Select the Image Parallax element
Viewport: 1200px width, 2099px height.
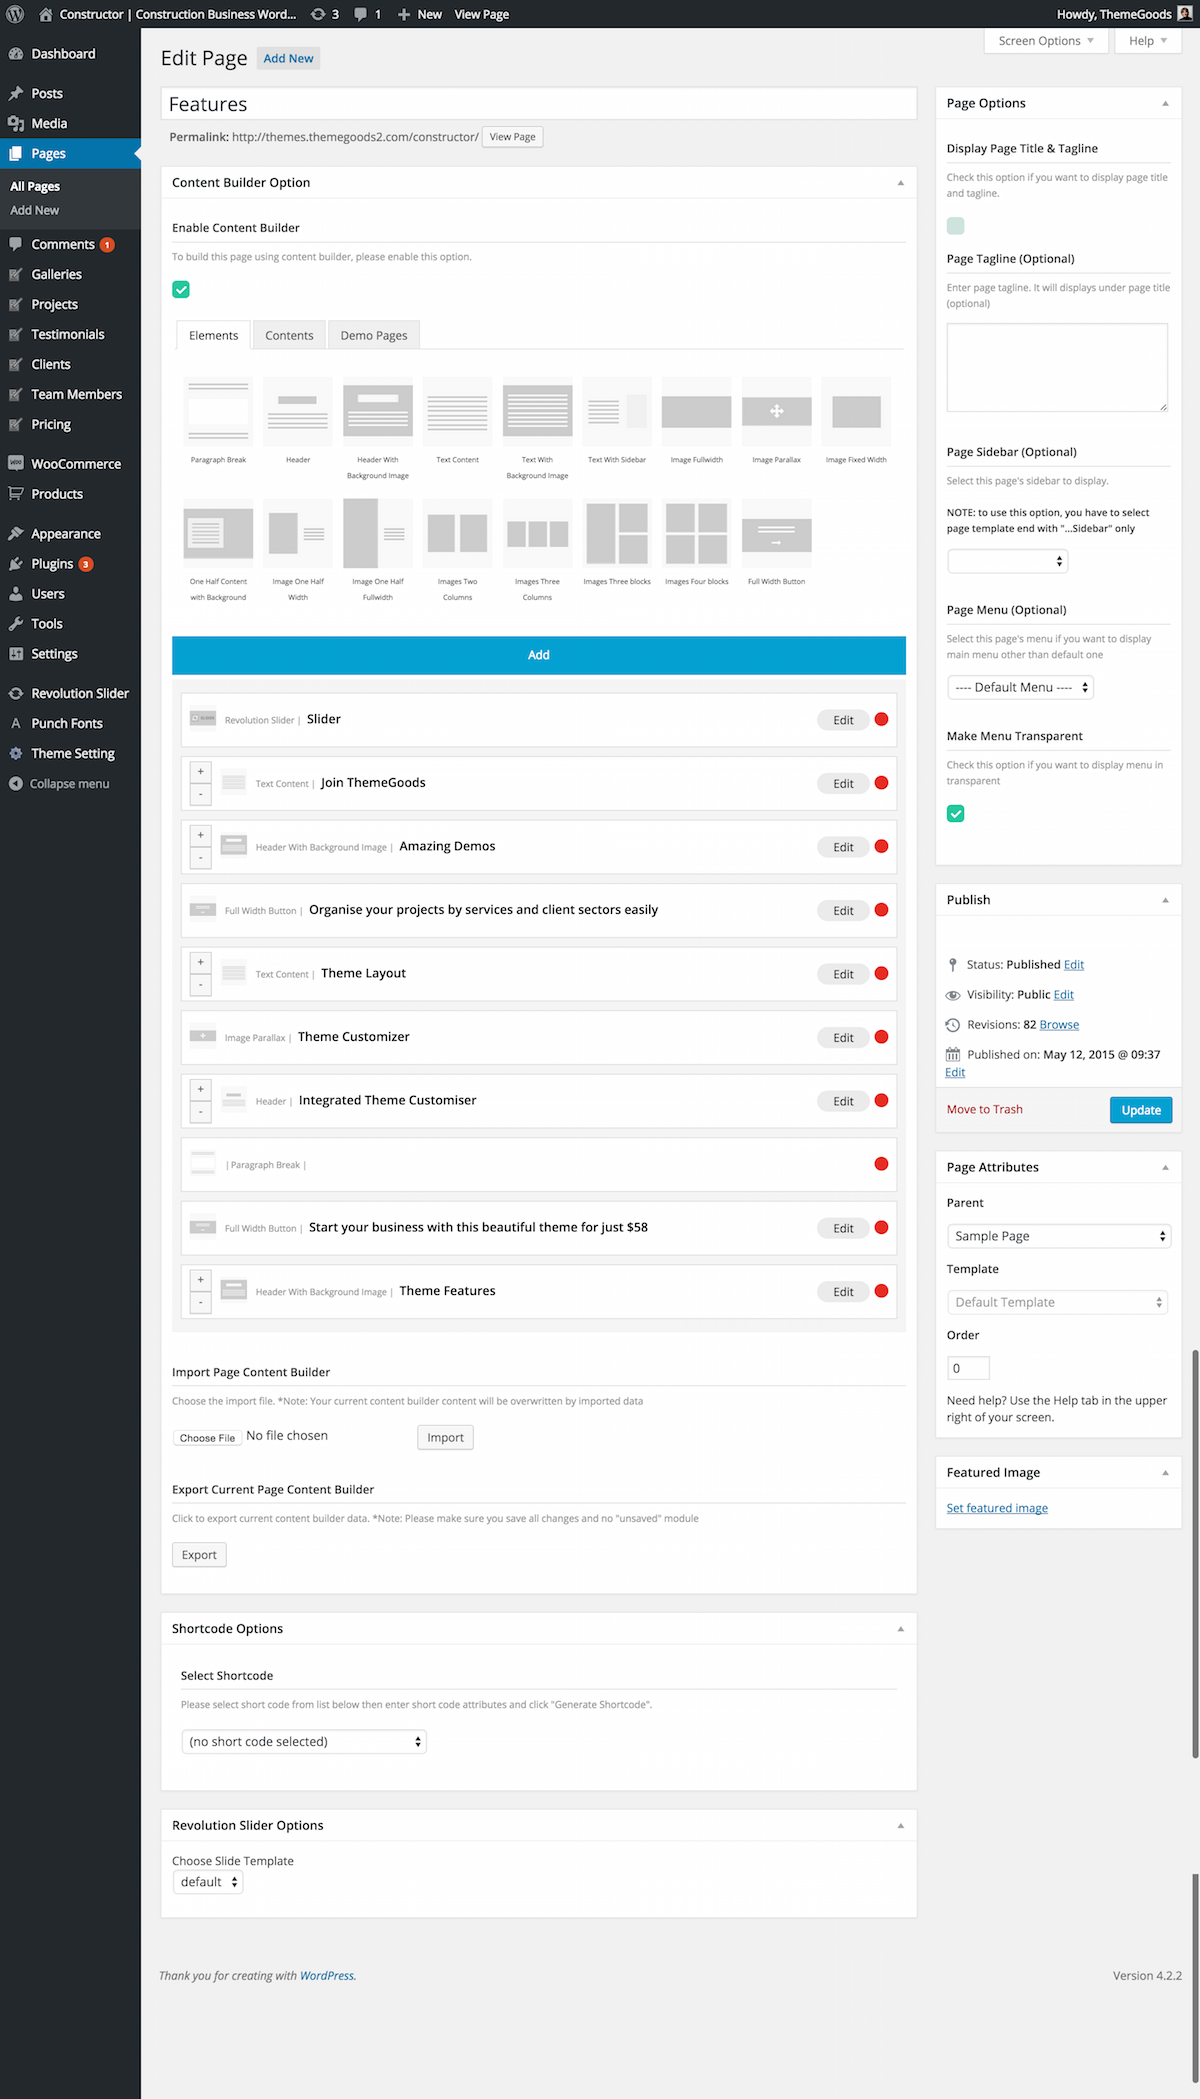(x=777, y=411)
